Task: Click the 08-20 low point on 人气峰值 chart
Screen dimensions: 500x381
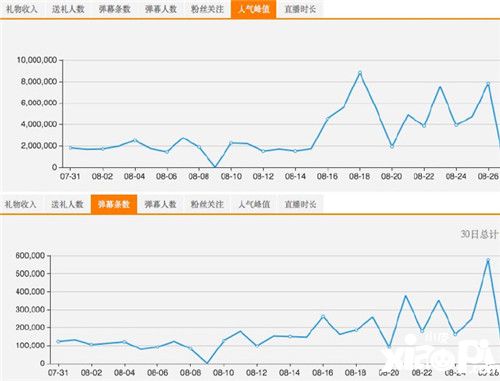Action: tap(392, 146)
